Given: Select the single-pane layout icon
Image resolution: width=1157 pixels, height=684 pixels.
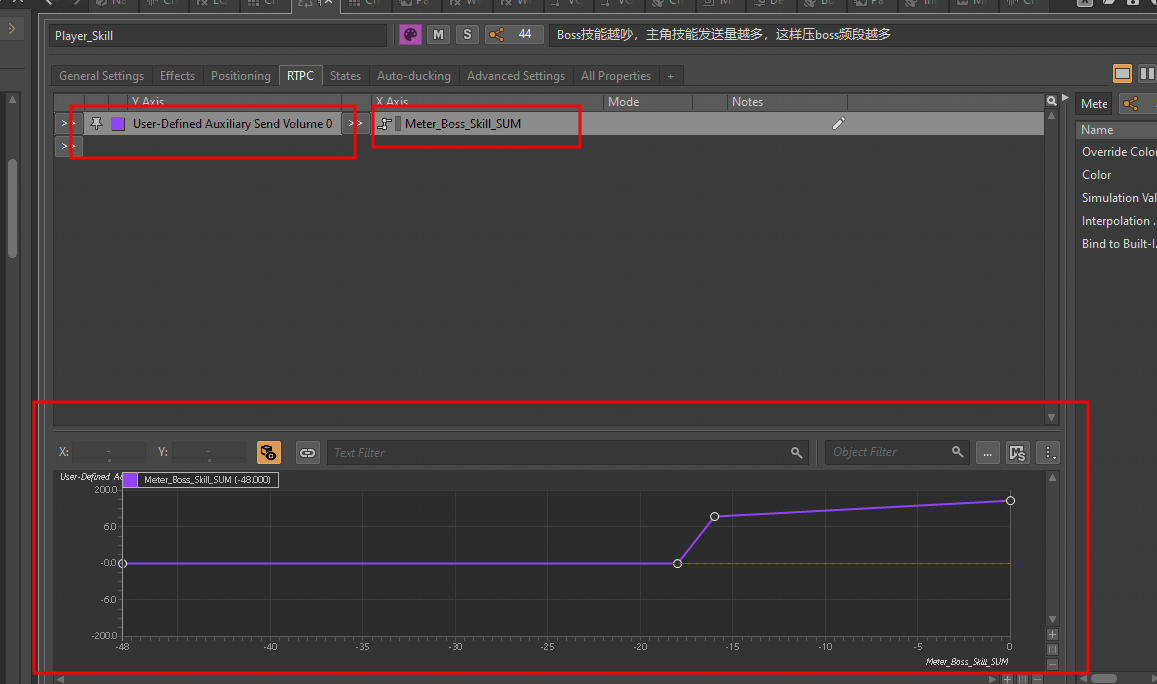Looking at the screenshot, I should [1122, 74].
